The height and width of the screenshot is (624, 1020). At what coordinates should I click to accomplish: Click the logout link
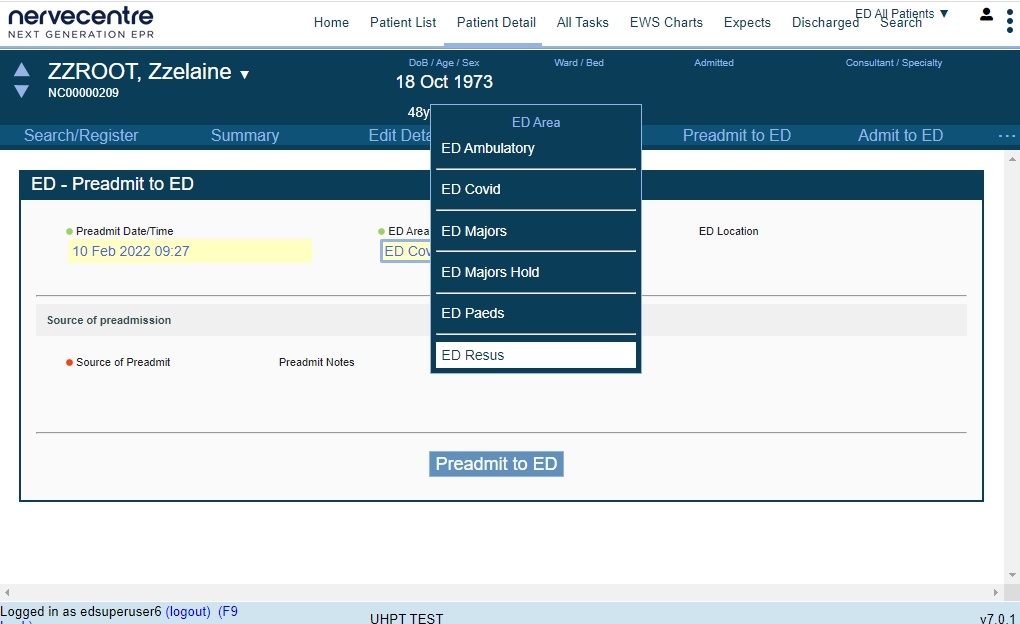coord(188,612)
